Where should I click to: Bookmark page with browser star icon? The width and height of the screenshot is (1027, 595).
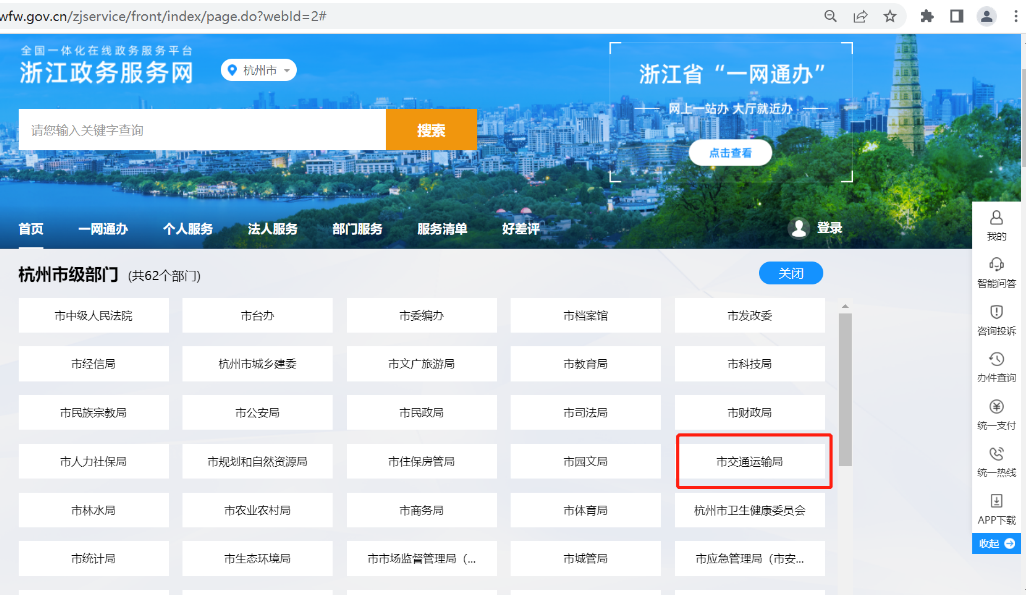(889, 16)
